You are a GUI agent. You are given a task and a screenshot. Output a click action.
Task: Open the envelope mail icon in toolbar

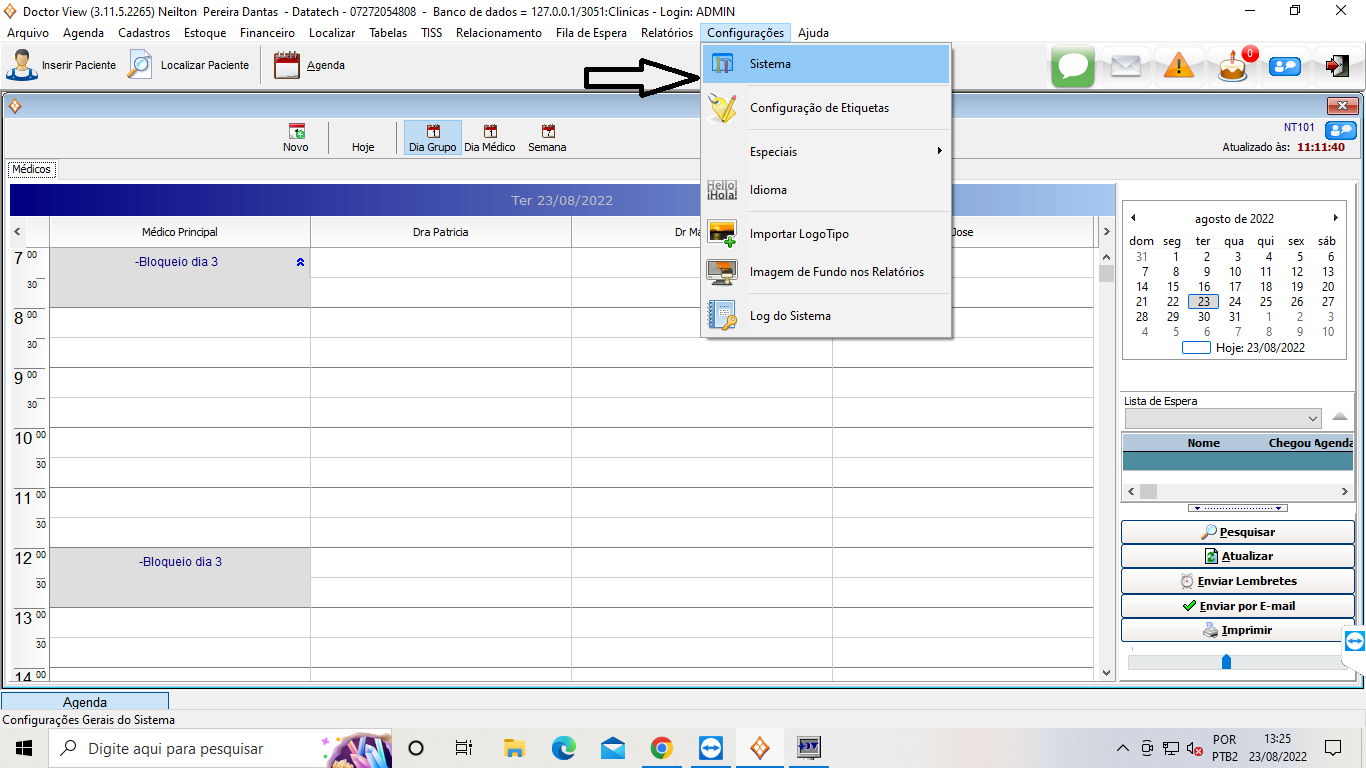[1125, 66]
